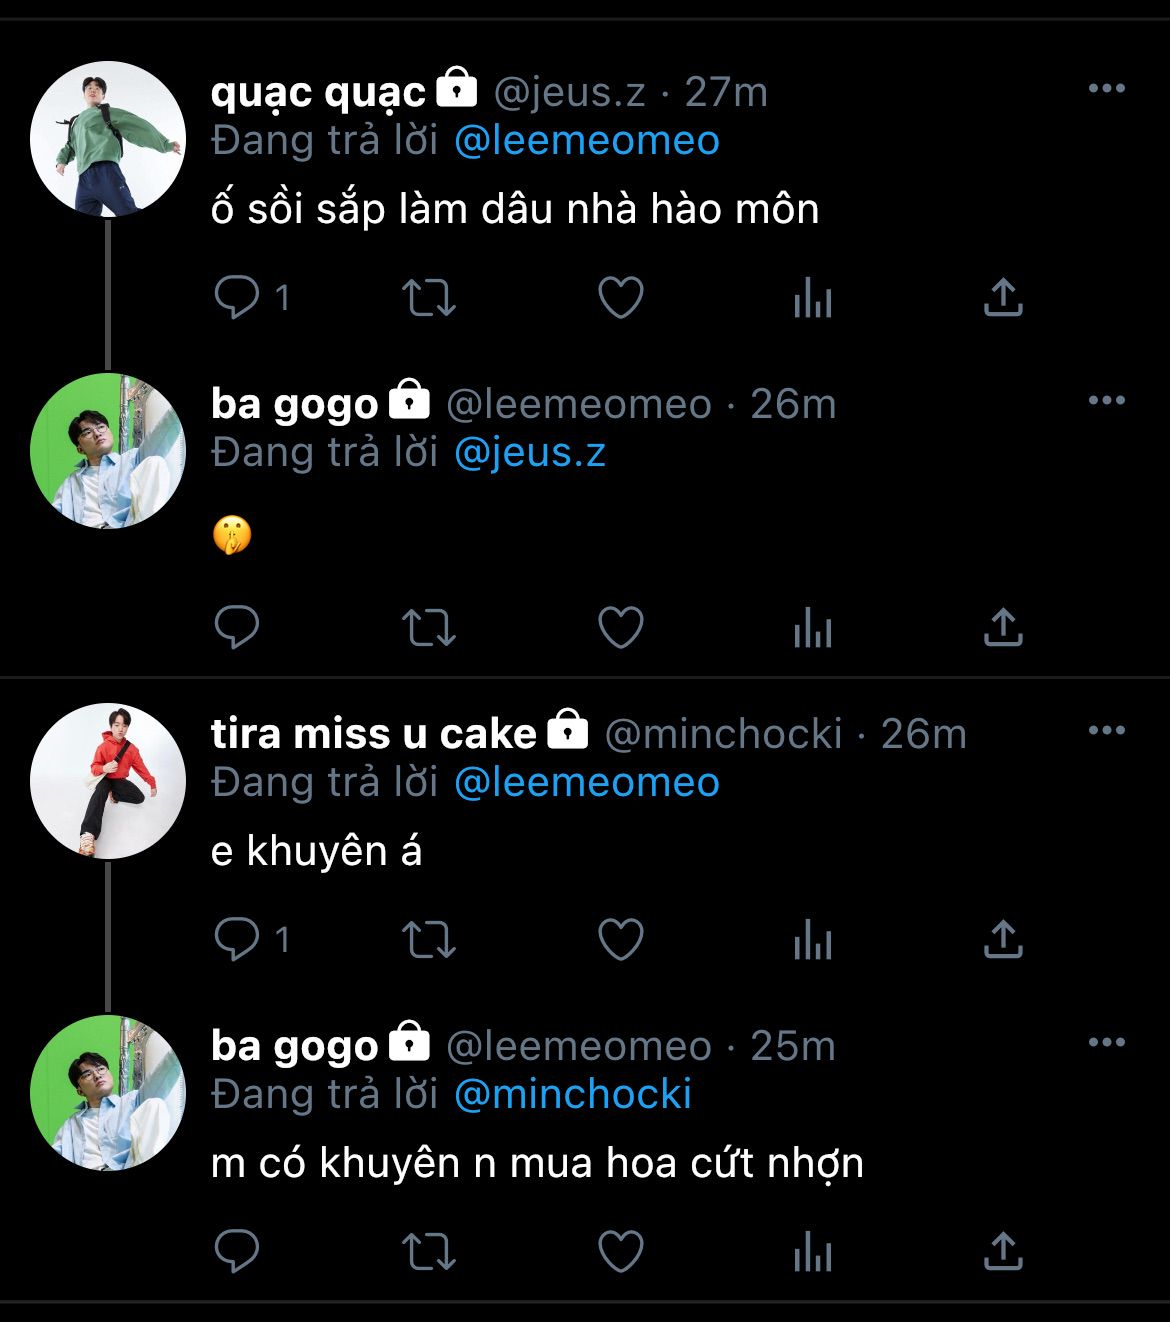Like quạc quạc's tweet

coord(620,297)
